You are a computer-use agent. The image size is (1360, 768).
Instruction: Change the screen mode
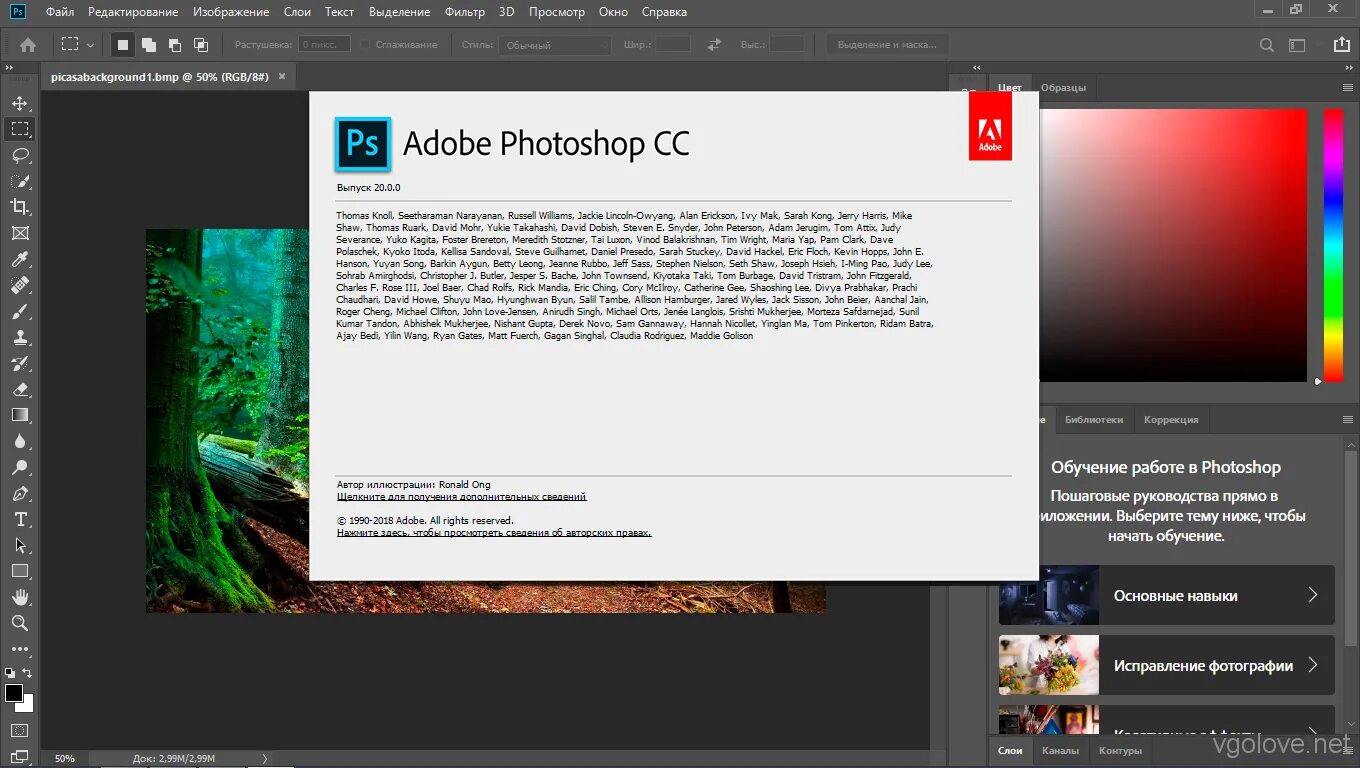click(x=20, y=756)
